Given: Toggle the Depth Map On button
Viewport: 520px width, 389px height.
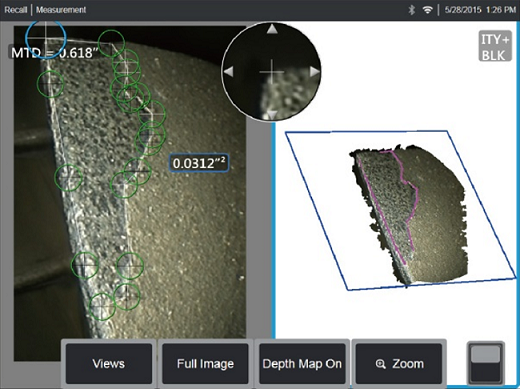Looking at the screenshot, I should click(x=302, y=364).
